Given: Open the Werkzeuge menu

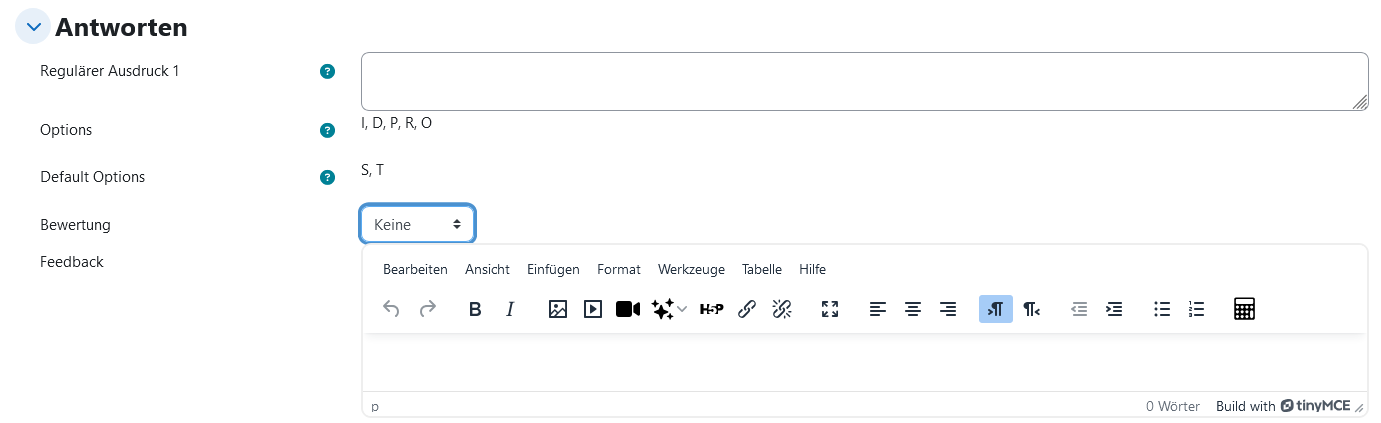Looking at the screenshot, I should (x=691, y=269).
